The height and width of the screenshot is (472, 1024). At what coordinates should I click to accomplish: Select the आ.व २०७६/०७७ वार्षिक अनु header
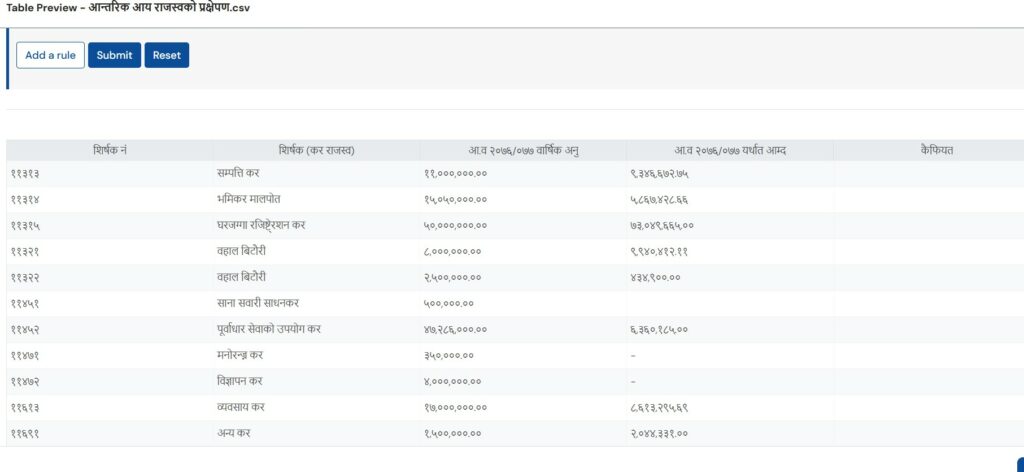click(523, 151)
